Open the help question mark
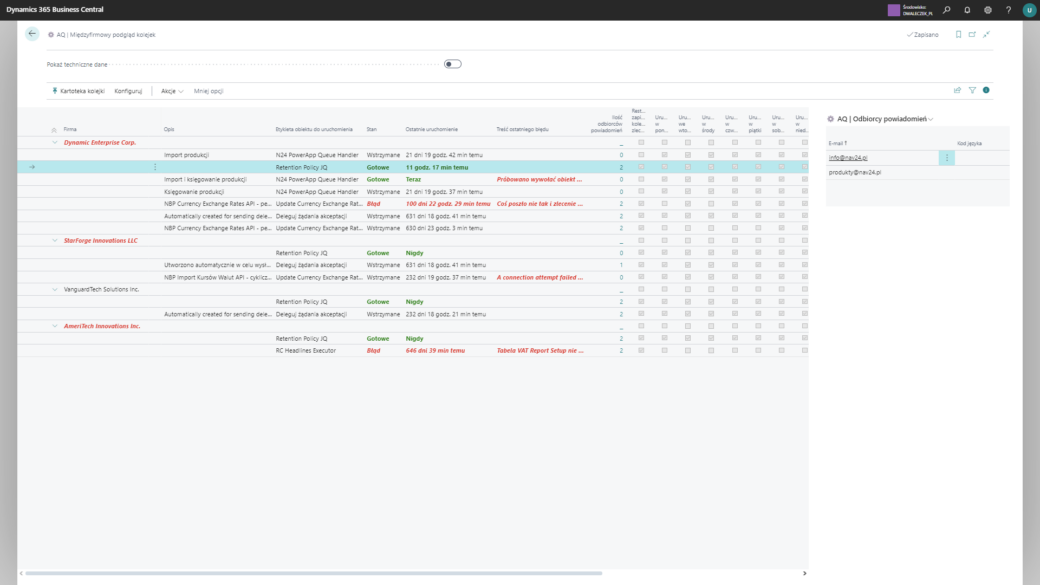 point(1008,10)
